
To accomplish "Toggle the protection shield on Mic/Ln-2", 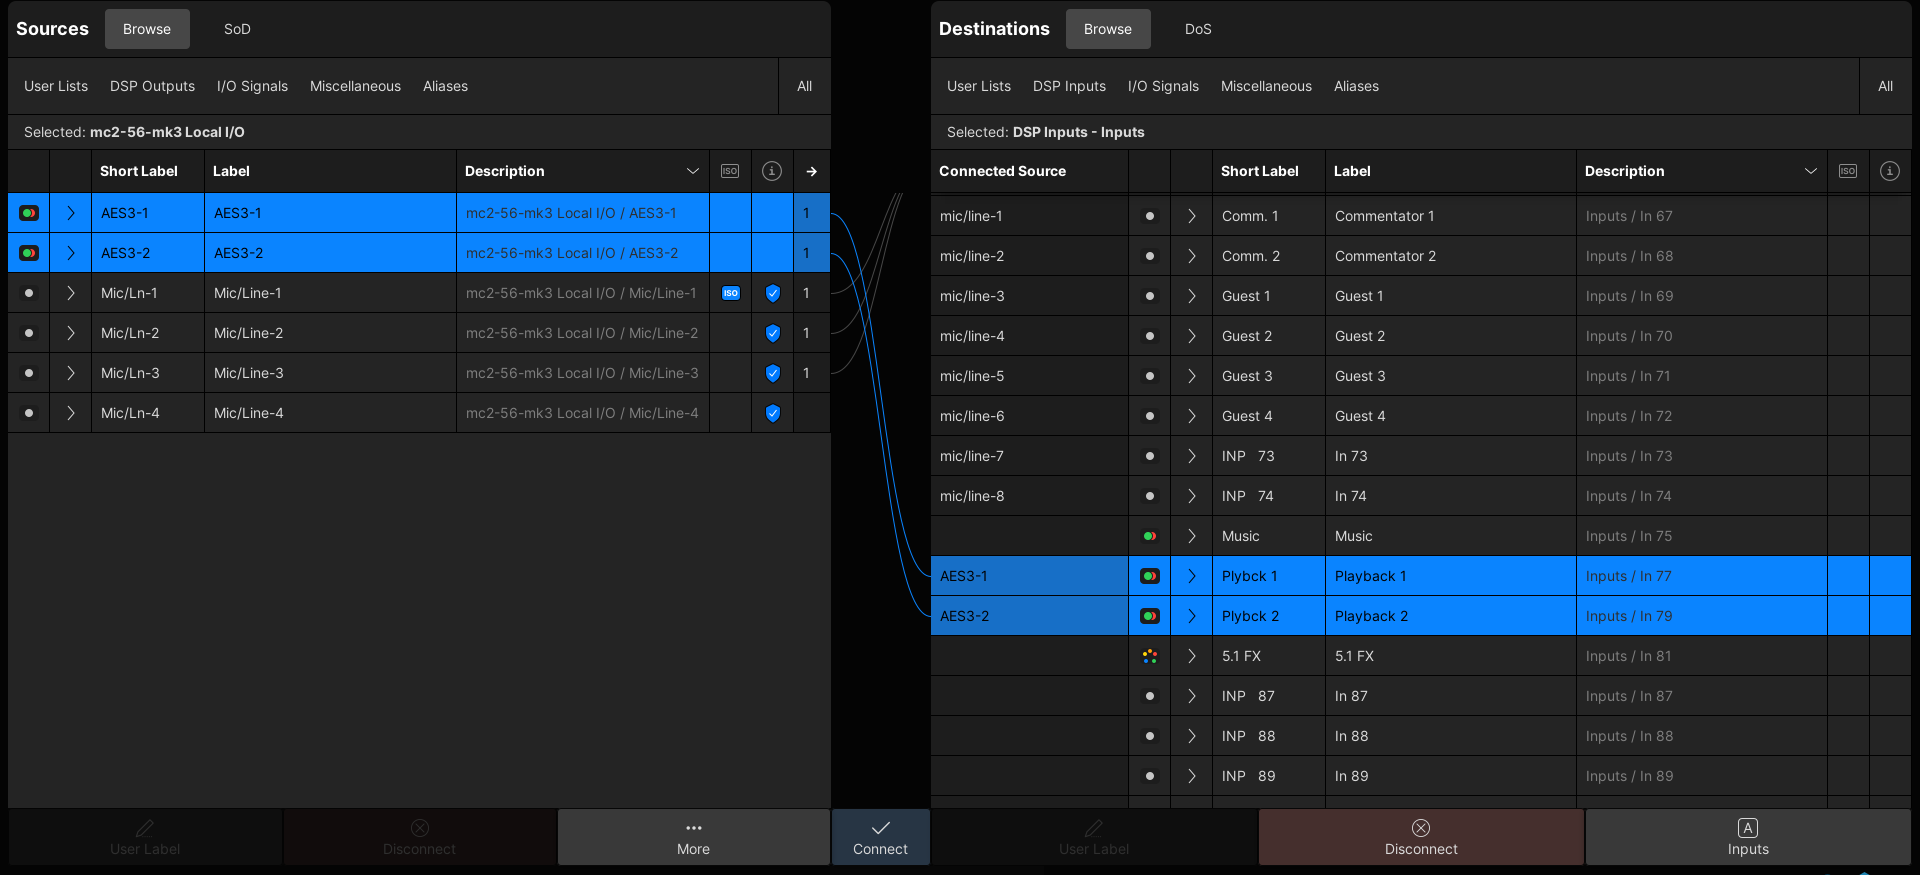I will (x=772, y=333).
